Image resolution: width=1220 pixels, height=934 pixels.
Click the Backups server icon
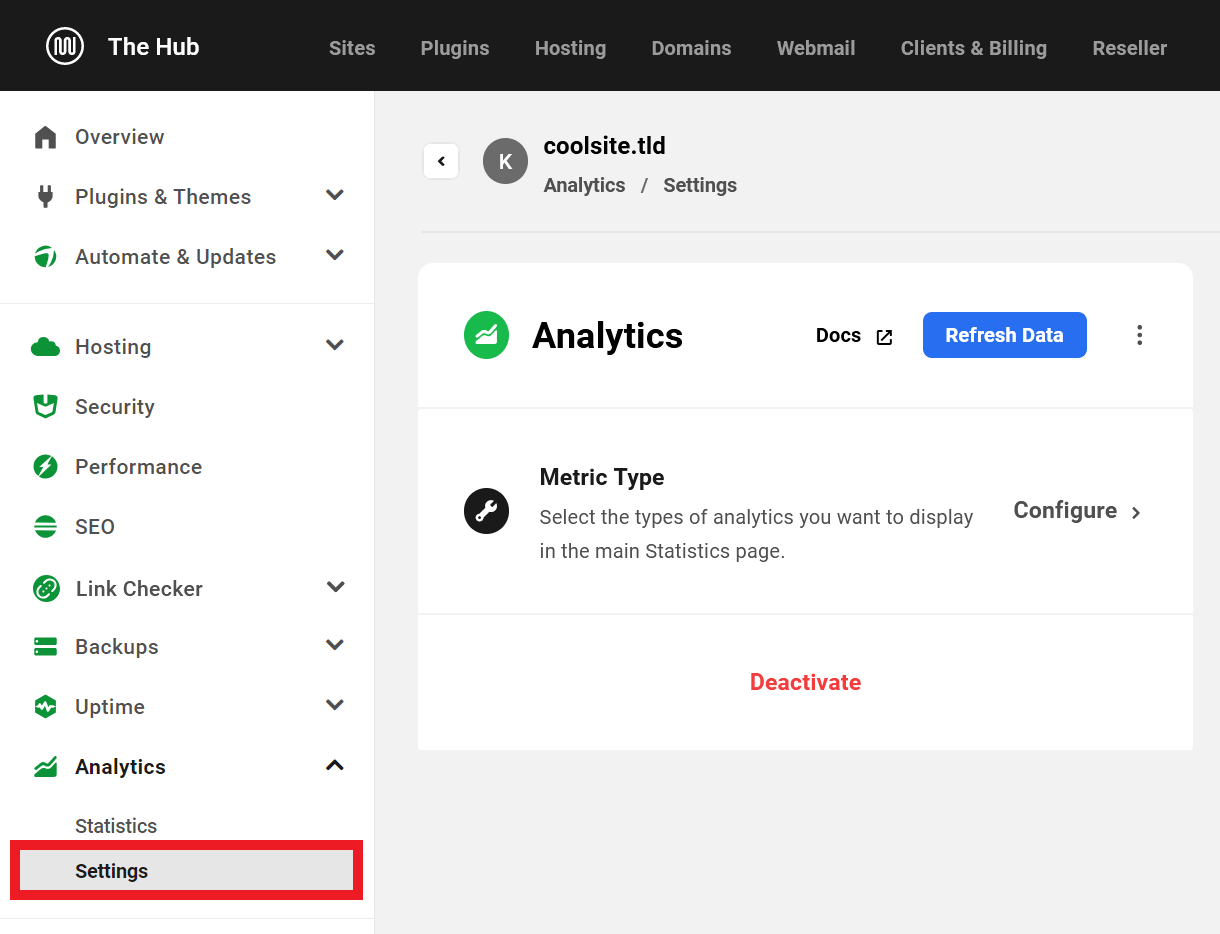tap(45, 647)
